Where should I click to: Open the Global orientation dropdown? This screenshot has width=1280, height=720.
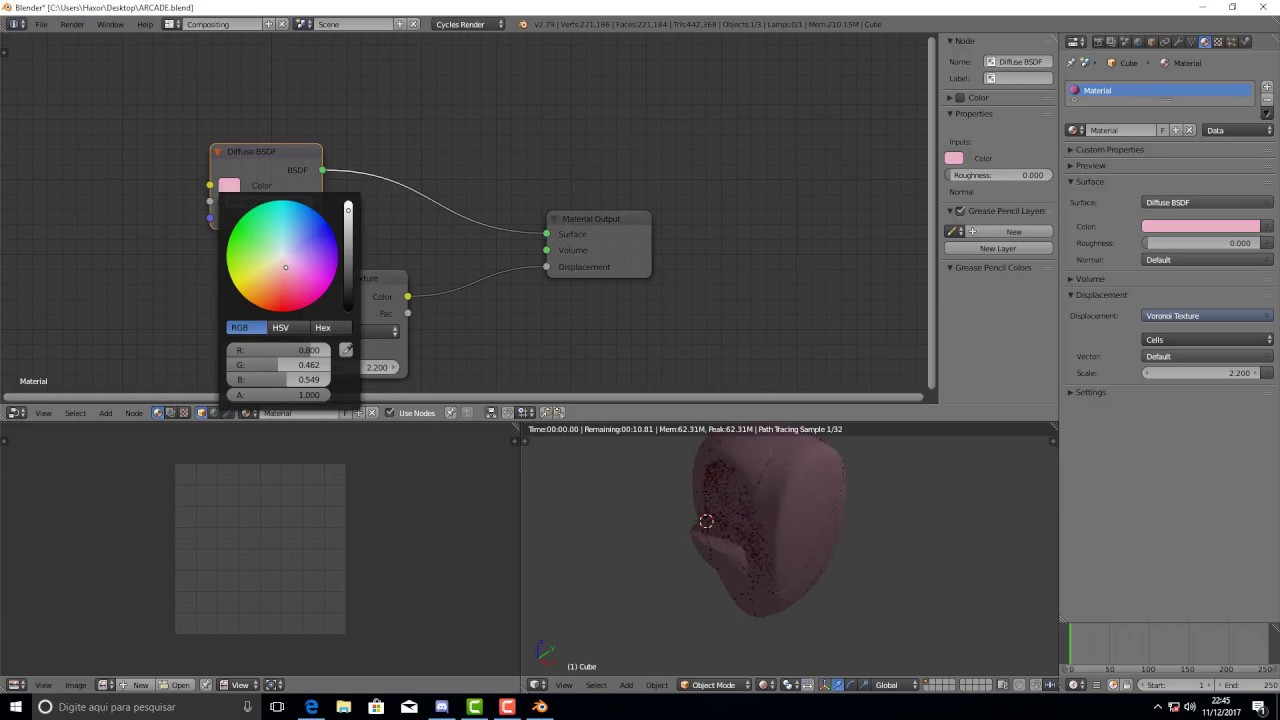[895, 685]
